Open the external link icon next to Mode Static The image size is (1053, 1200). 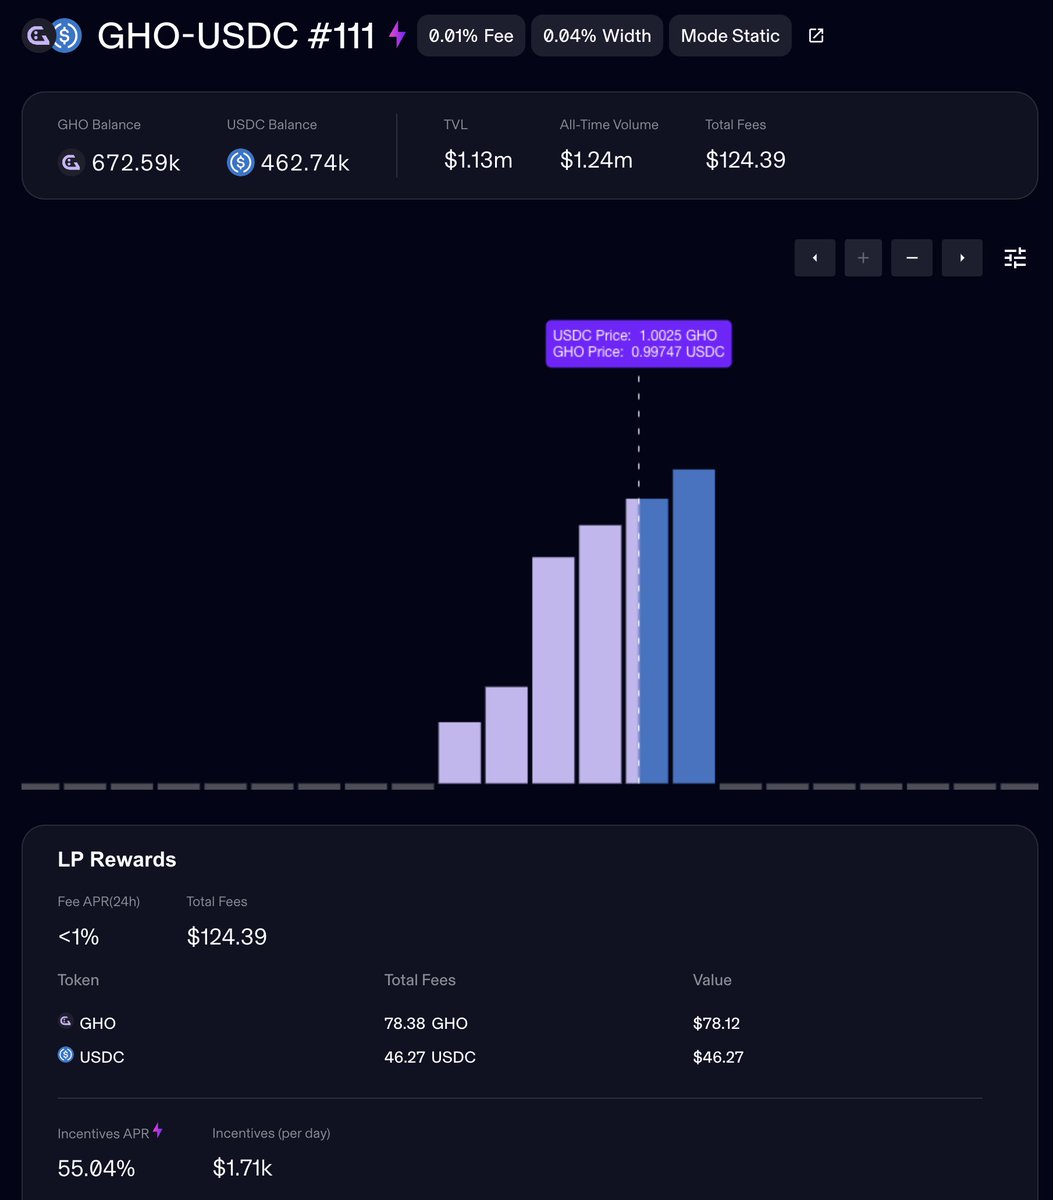coord(816,35)
